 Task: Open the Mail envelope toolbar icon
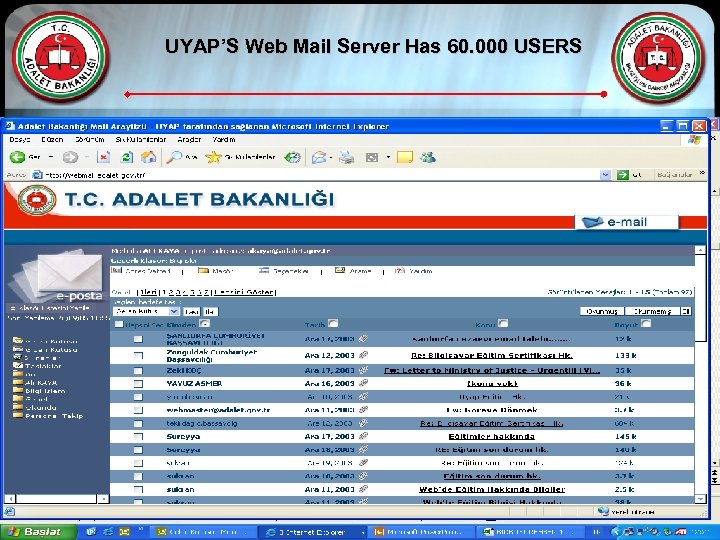pyautogui.click(x=318, y=158)
